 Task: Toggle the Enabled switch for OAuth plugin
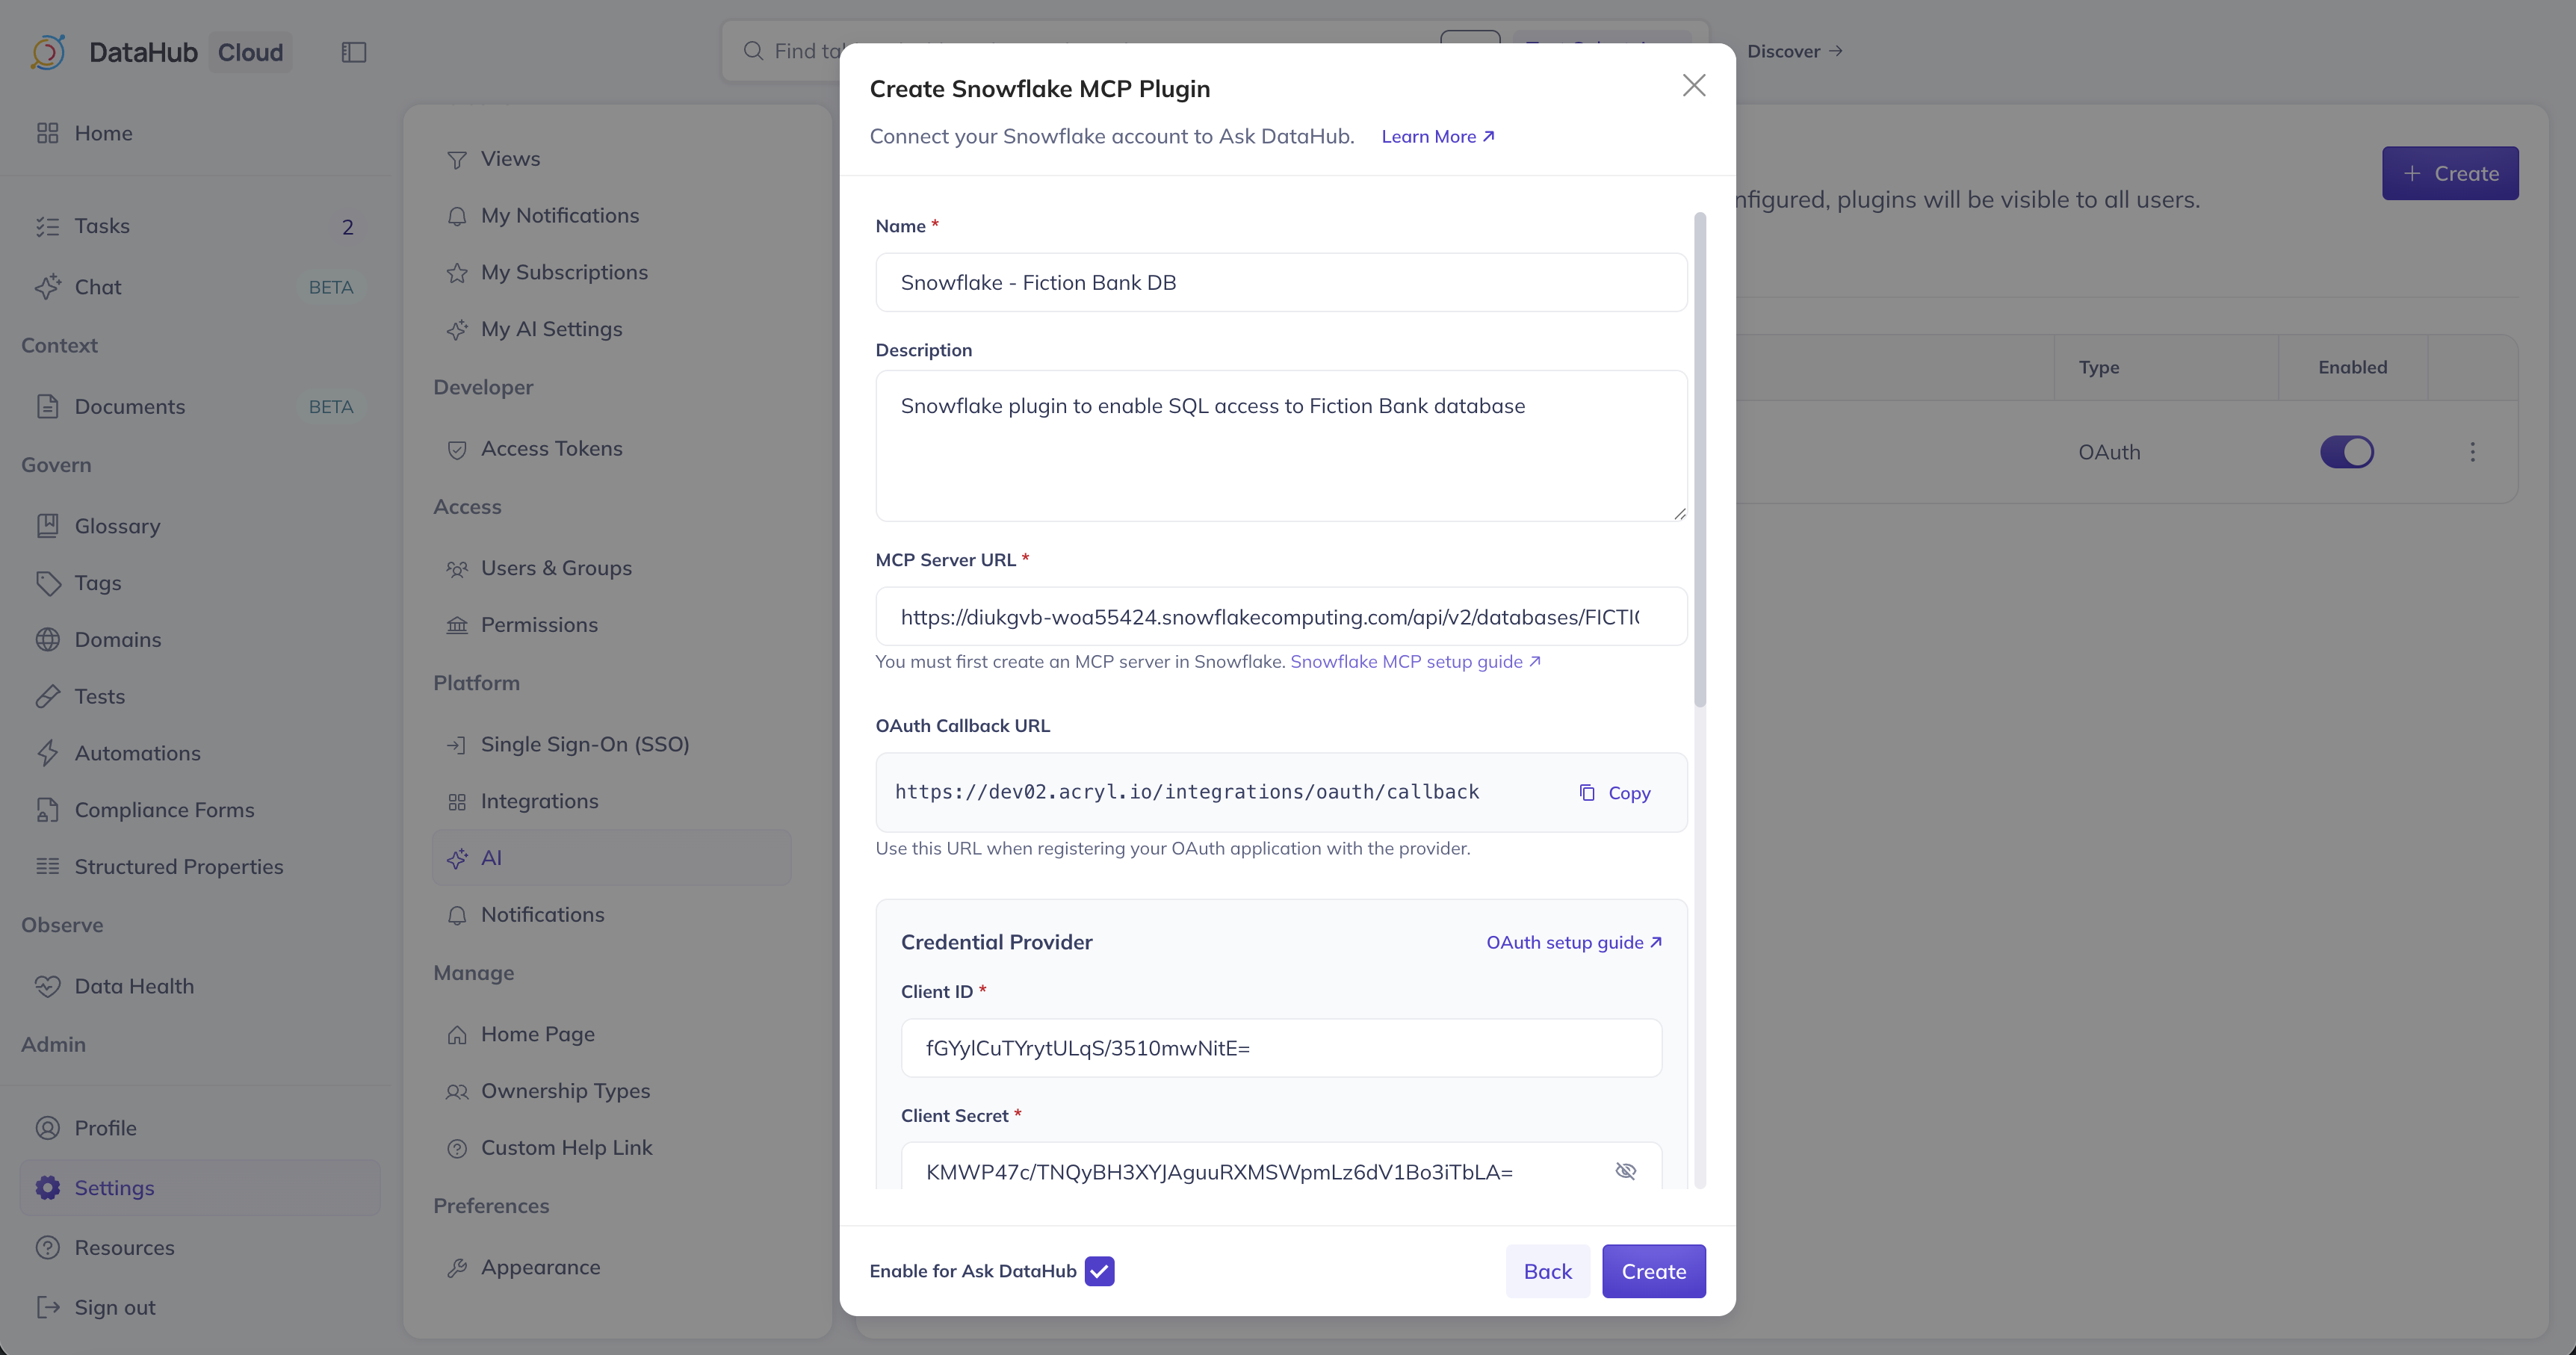click(x=2346, y=452)
